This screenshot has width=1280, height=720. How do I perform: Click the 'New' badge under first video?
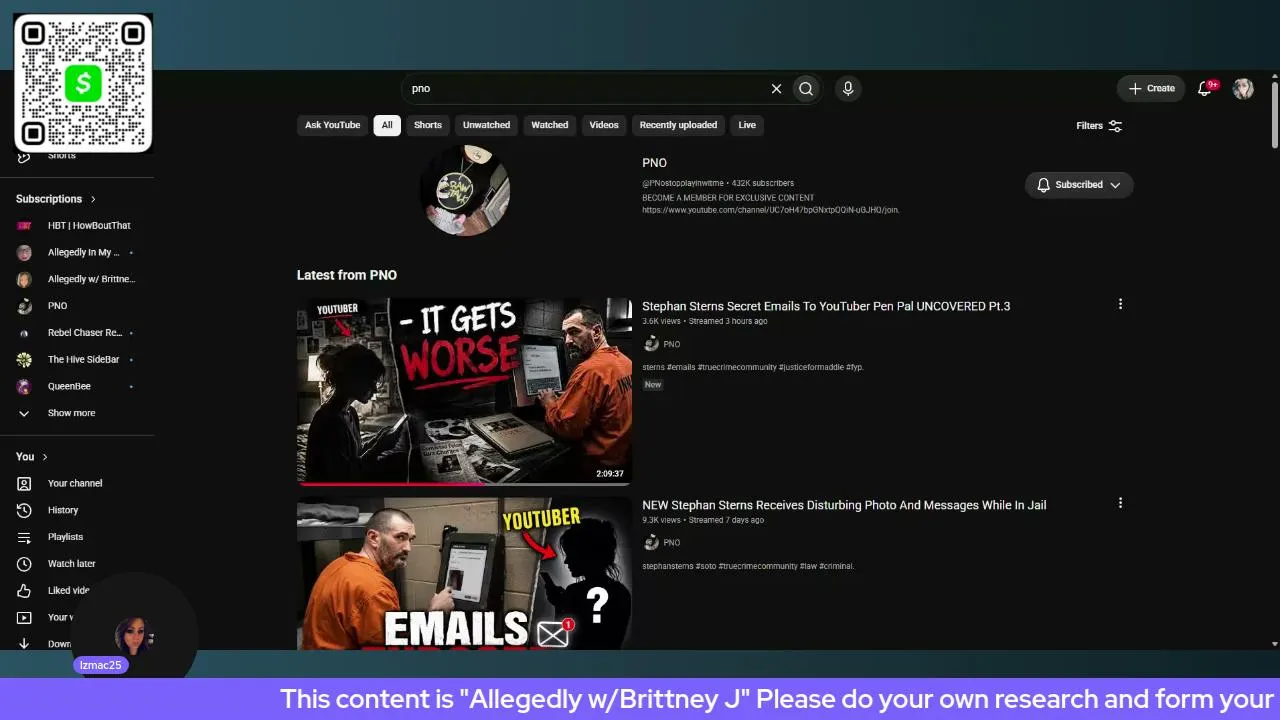coord(653,385)
